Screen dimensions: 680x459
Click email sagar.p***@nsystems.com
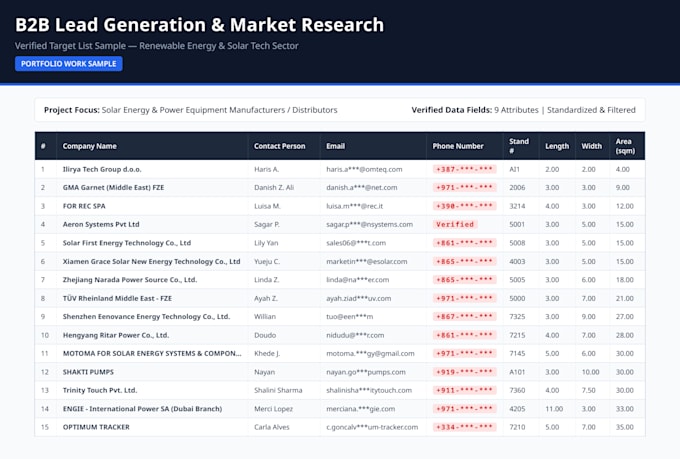tap(369, 224)
